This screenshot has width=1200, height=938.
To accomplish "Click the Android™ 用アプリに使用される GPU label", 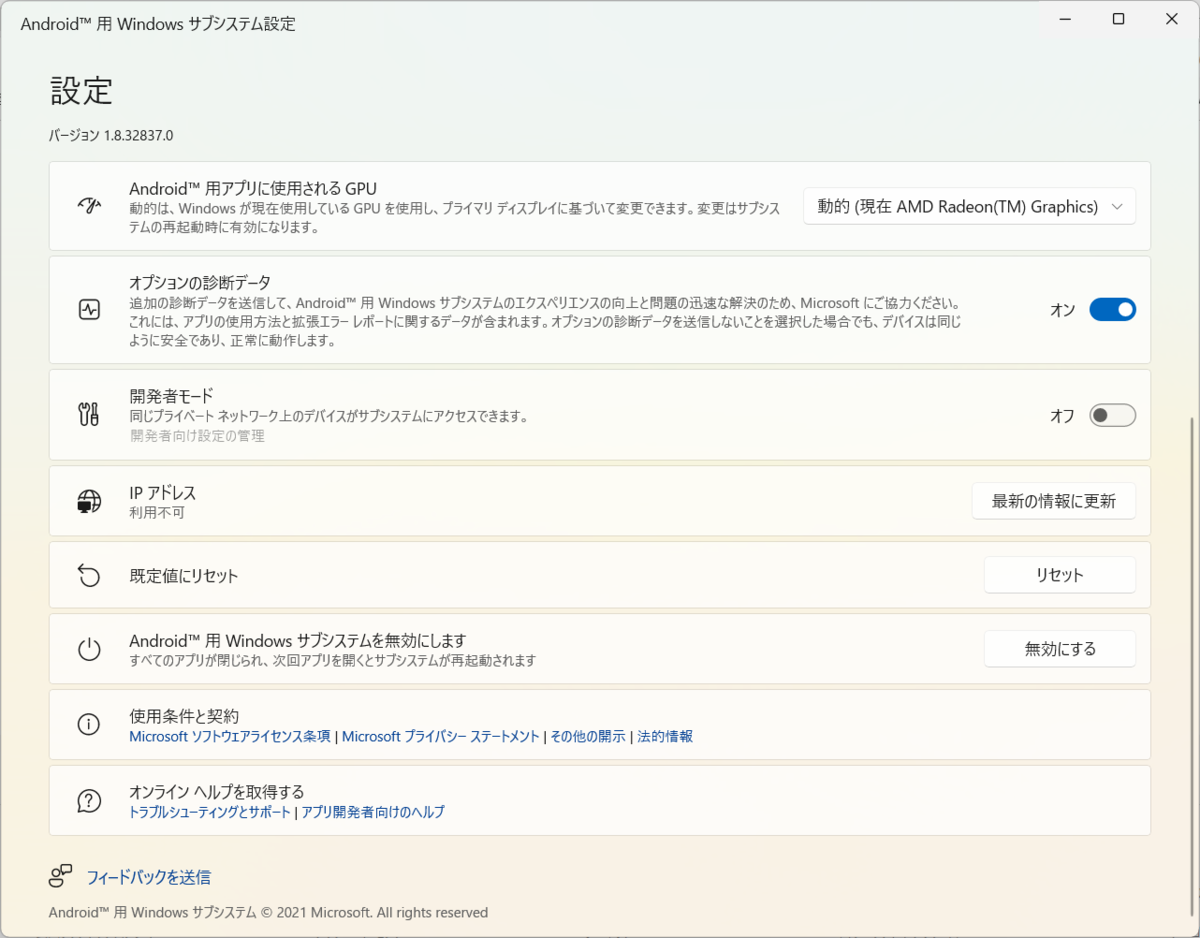I will coord(253,188).
